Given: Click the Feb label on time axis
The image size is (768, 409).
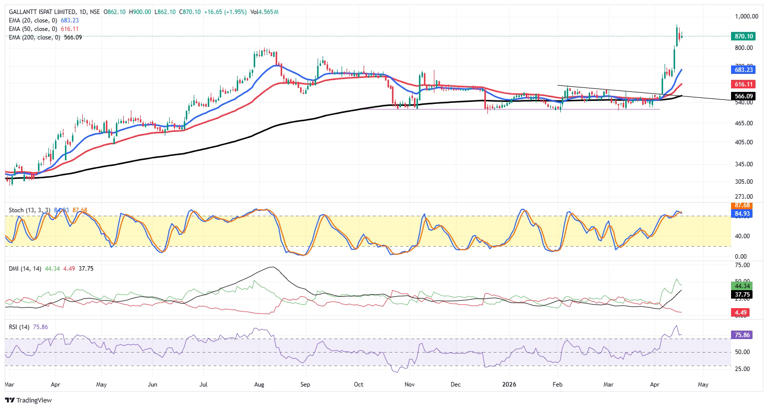Looking at the screenshot, I should (557, 385).
